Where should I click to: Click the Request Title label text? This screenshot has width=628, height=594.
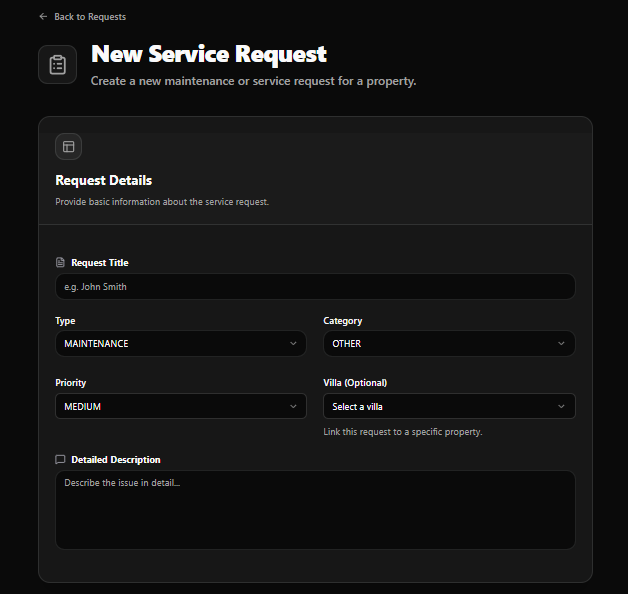click(100, 262)
